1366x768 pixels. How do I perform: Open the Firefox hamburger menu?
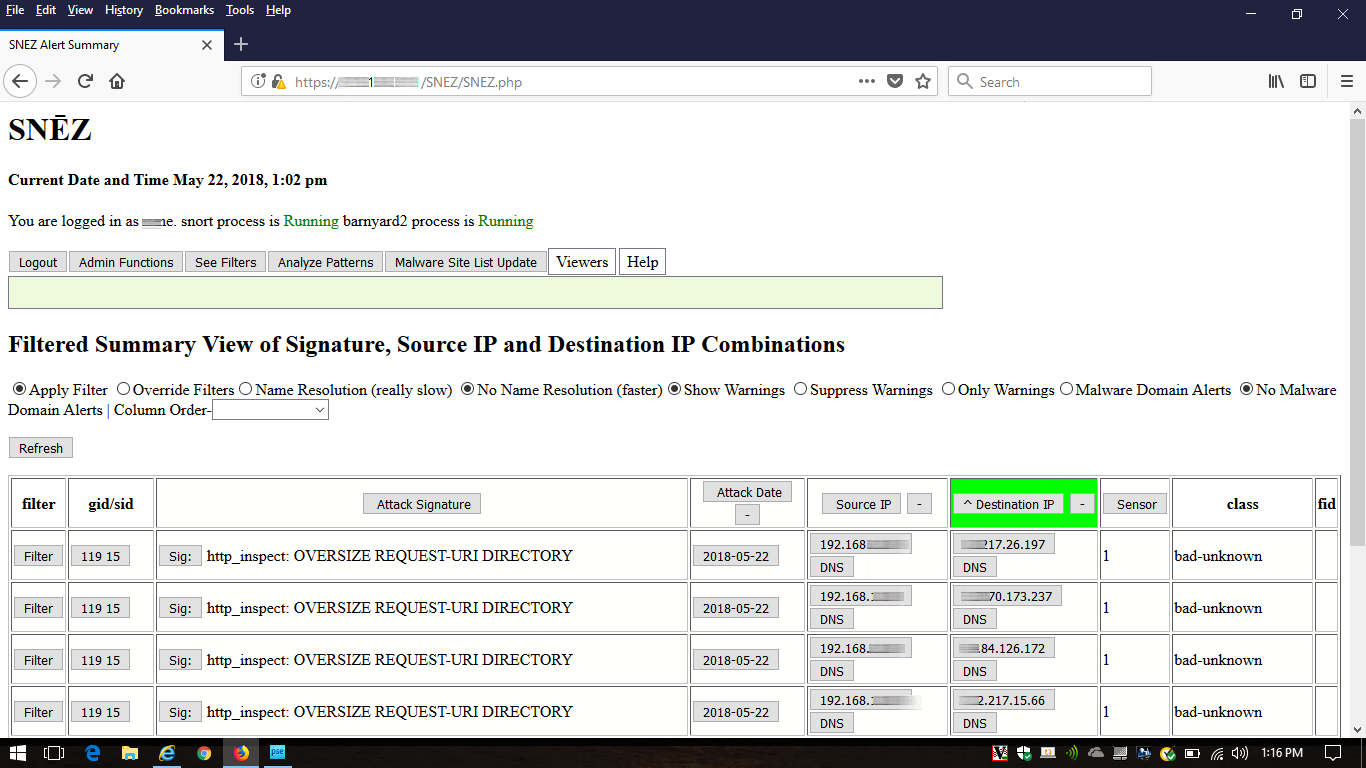coord(1346,81)
